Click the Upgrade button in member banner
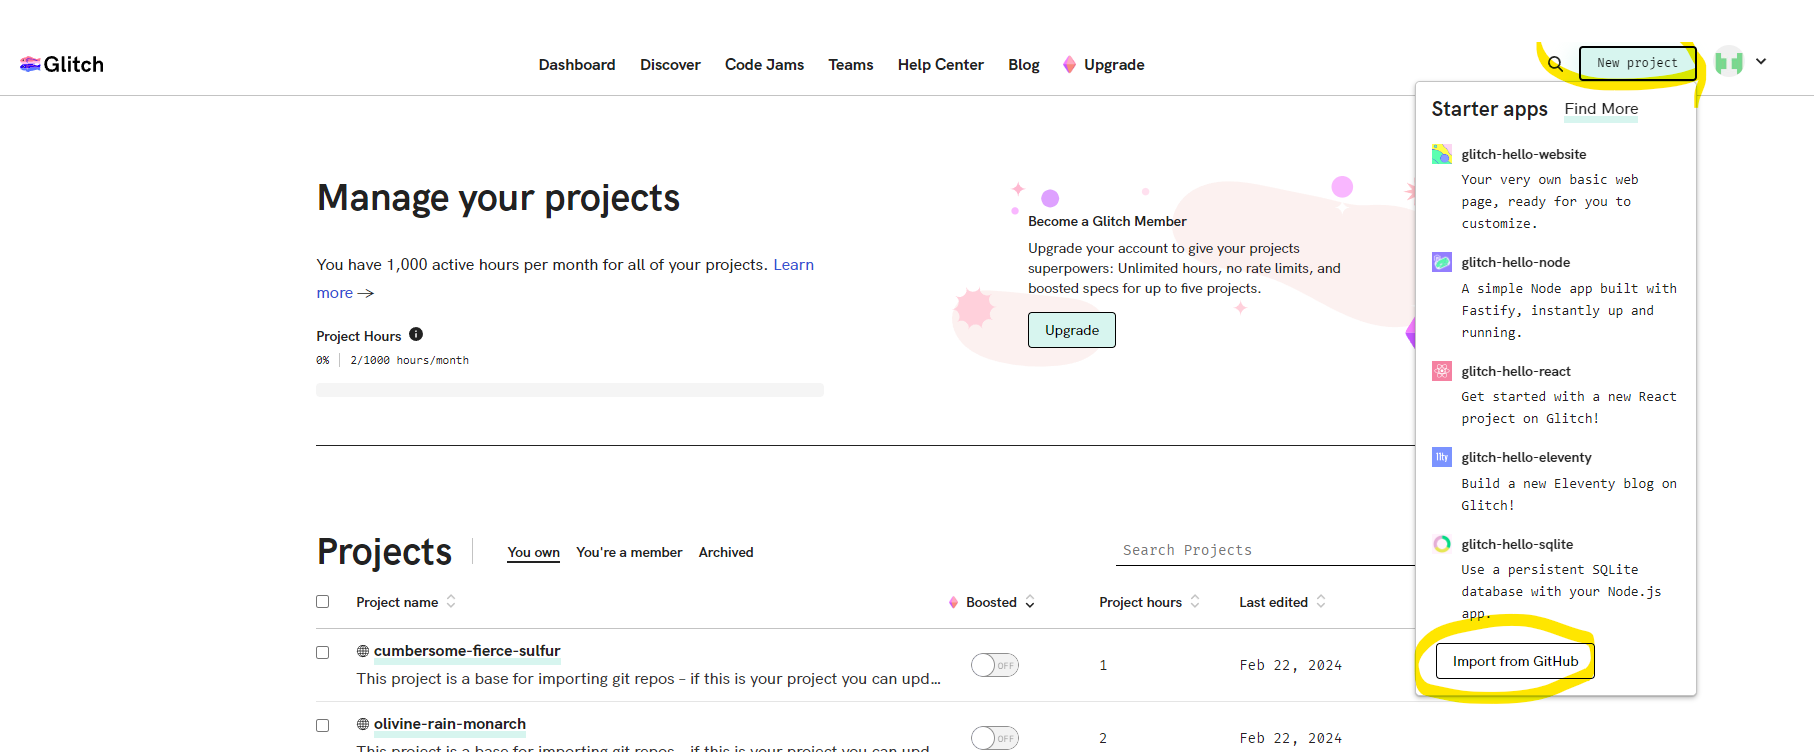 [x=1072, y=330]
